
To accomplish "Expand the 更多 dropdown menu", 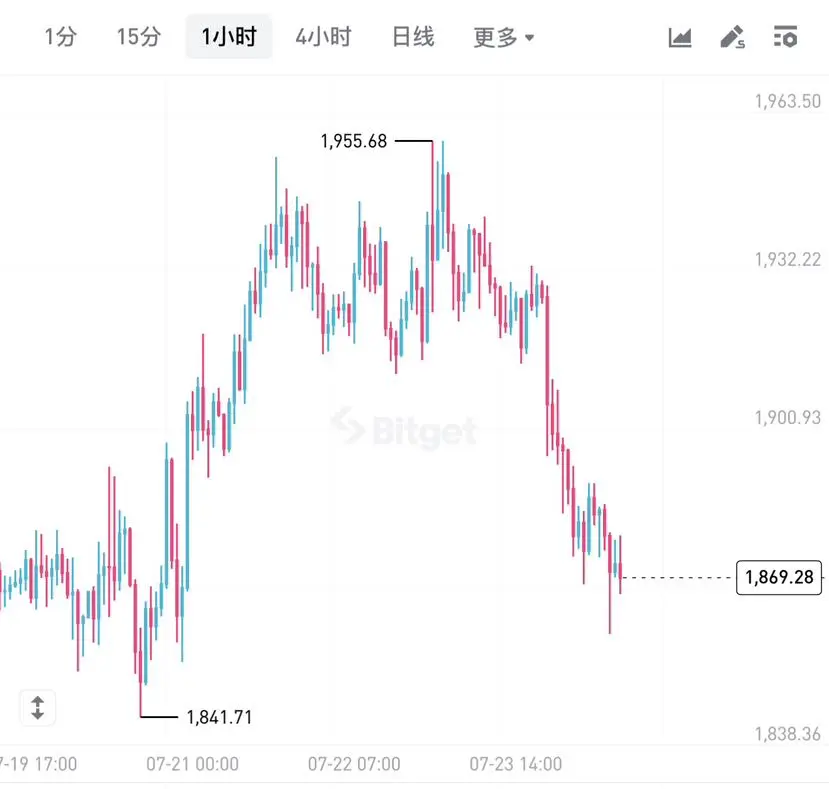I will pyautogui.click(x=504, y=38).
